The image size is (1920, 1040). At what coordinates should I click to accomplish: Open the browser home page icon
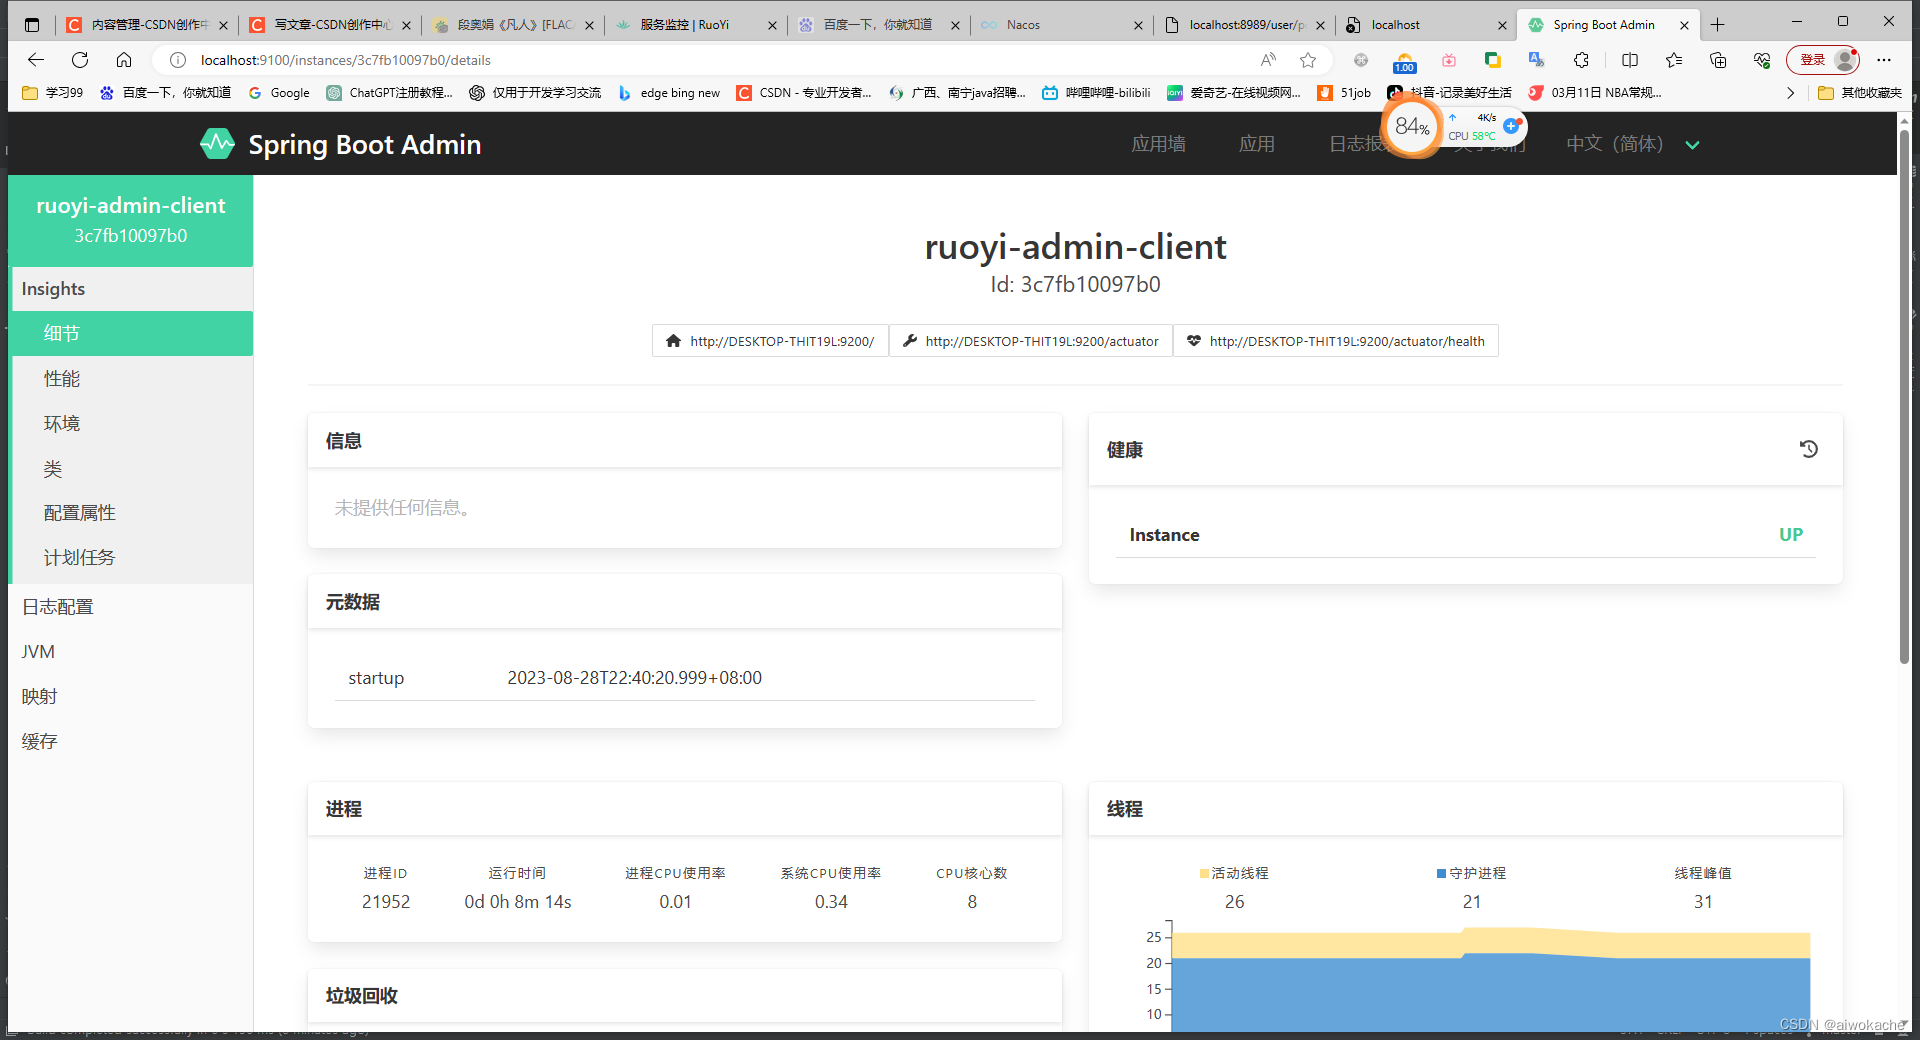[124, 60]
